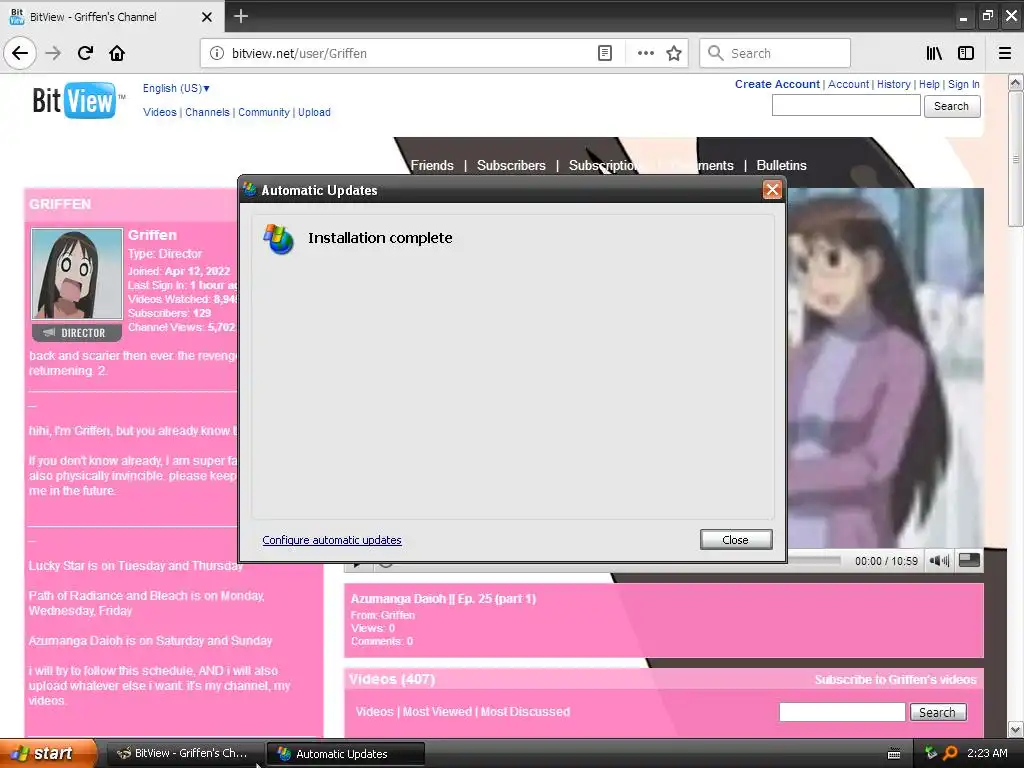The width and height of the screenshot is (1024, 768).
Task: Open Azumanga Daioh Ep. 25 video title
Action: coord(443,599)
